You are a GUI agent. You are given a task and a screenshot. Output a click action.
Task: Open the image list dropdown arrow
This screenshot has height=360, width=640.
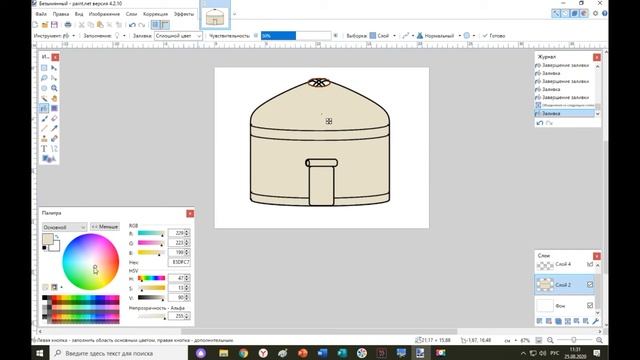(234, 15)
